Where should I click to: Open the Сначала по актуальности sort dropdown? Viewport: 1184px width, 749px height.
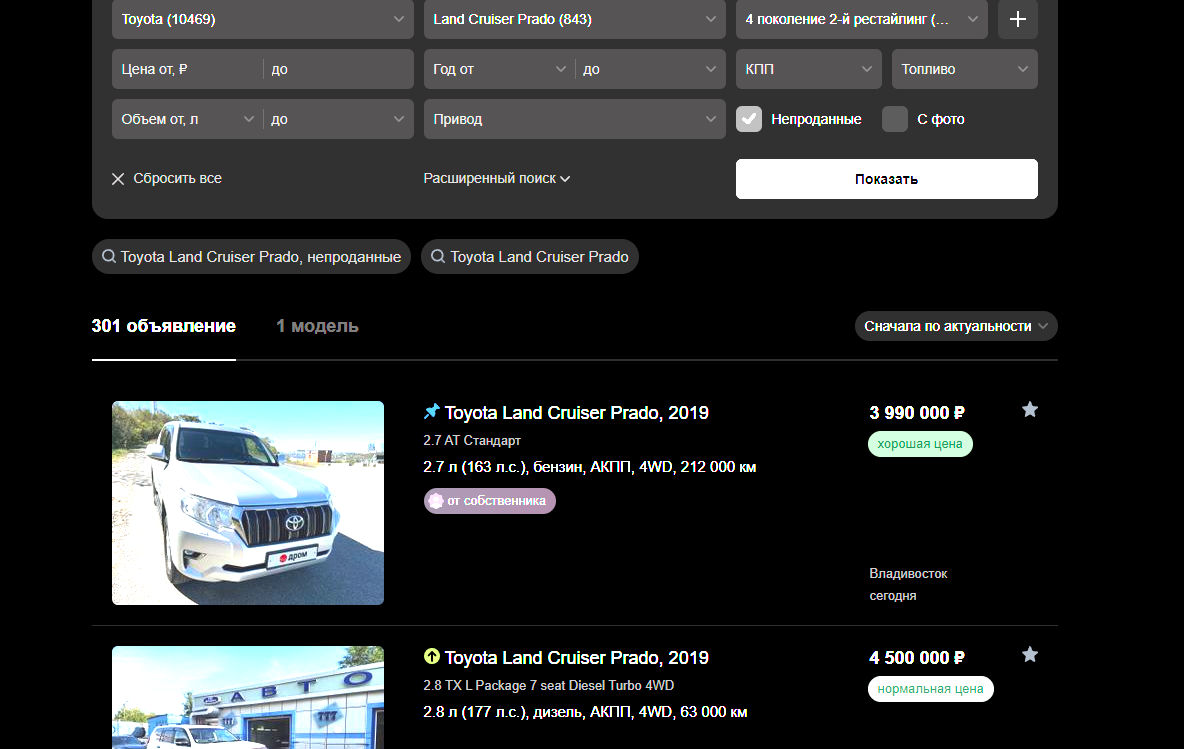(x=956, y=326)
